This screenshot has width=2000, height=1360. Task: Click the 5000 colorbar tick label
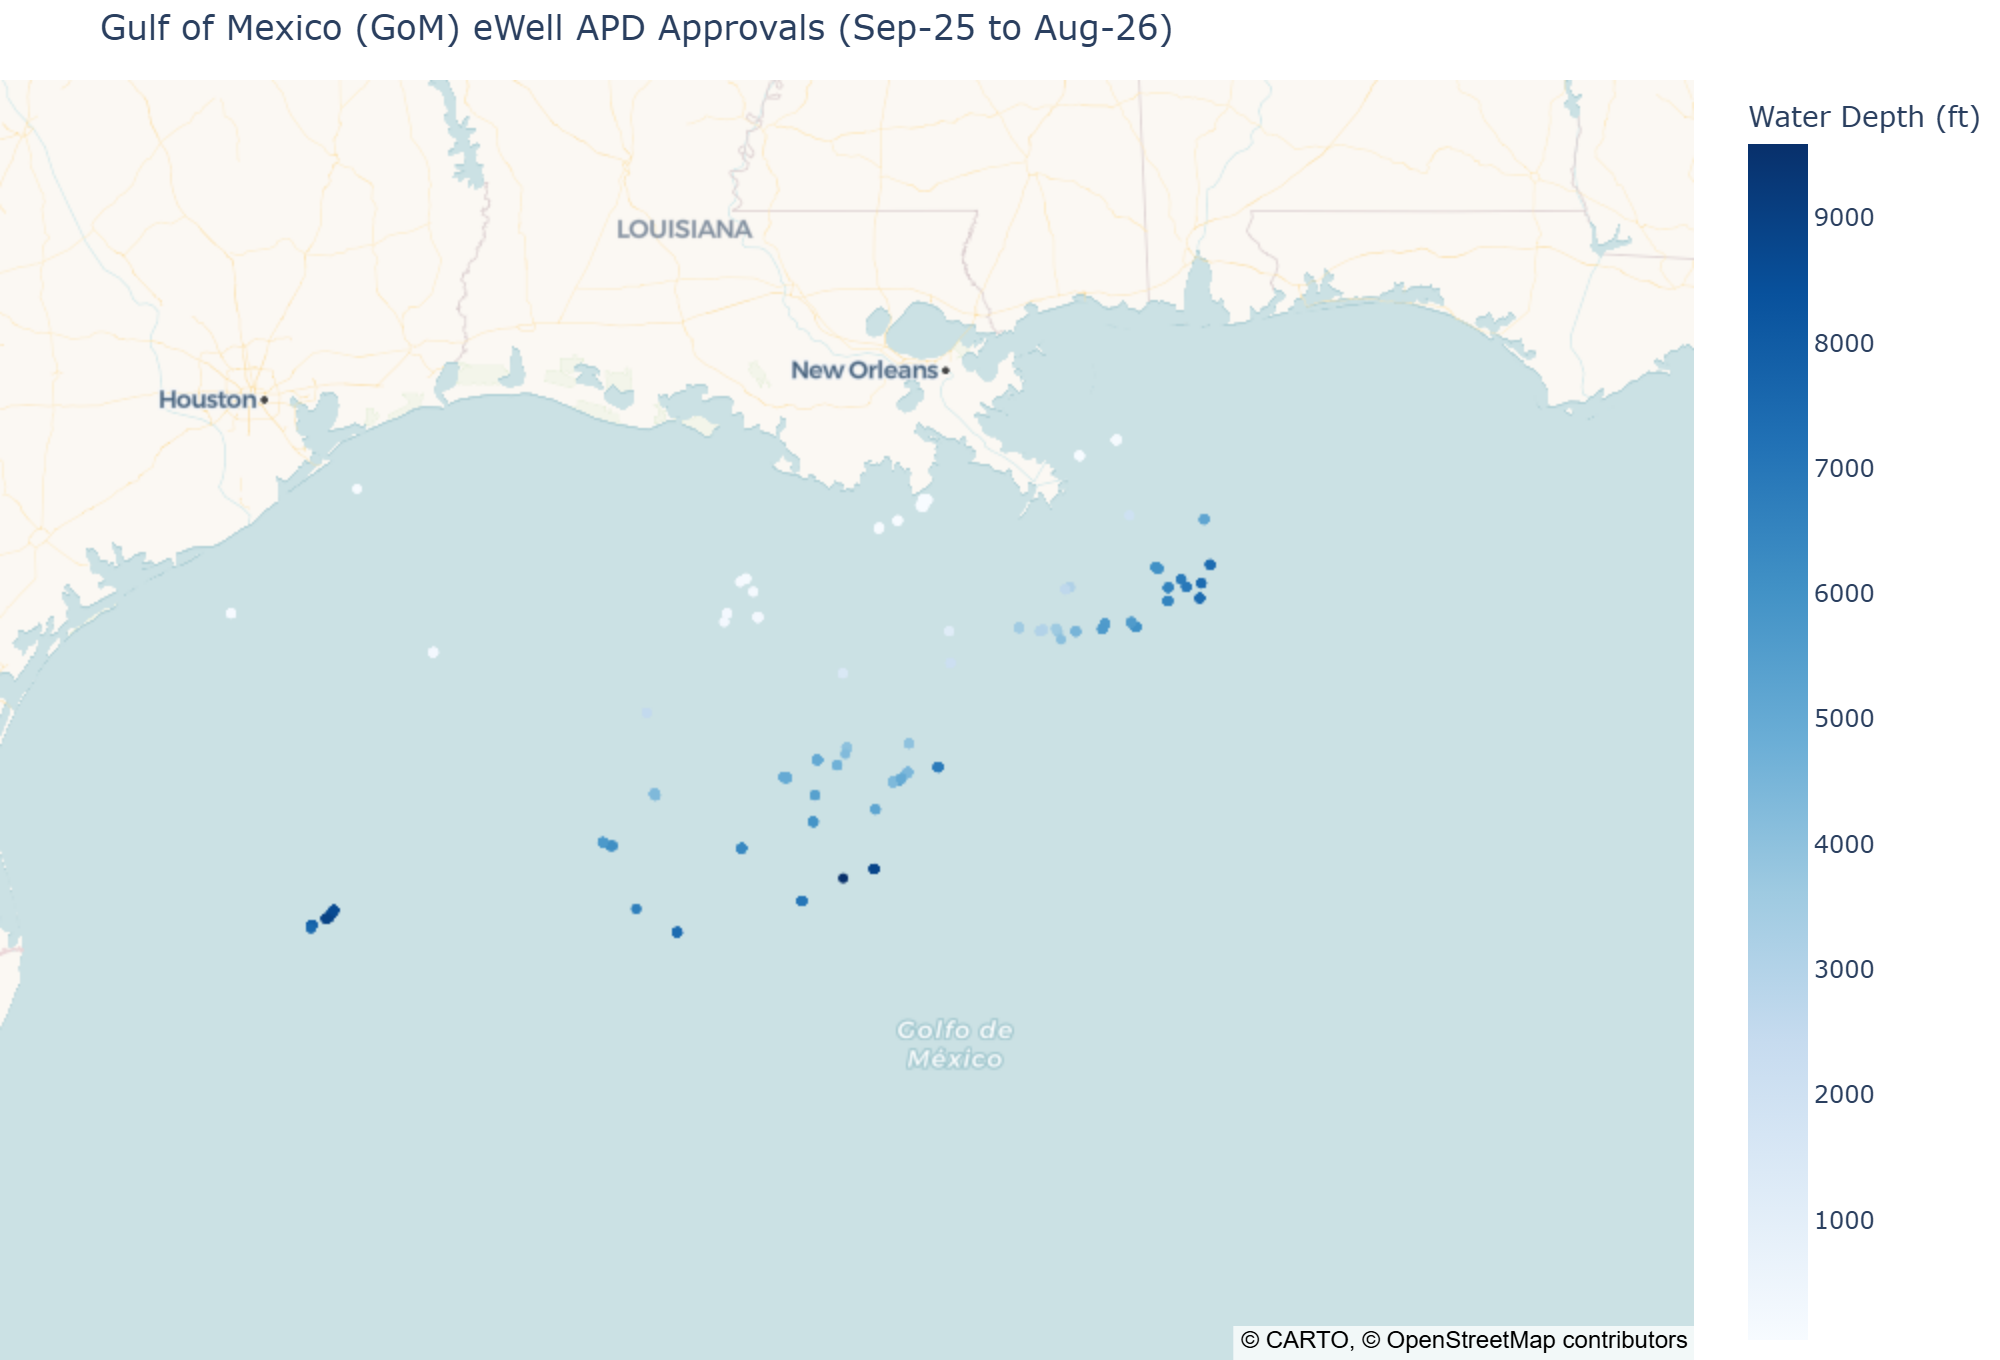[x=1844, y=718]
